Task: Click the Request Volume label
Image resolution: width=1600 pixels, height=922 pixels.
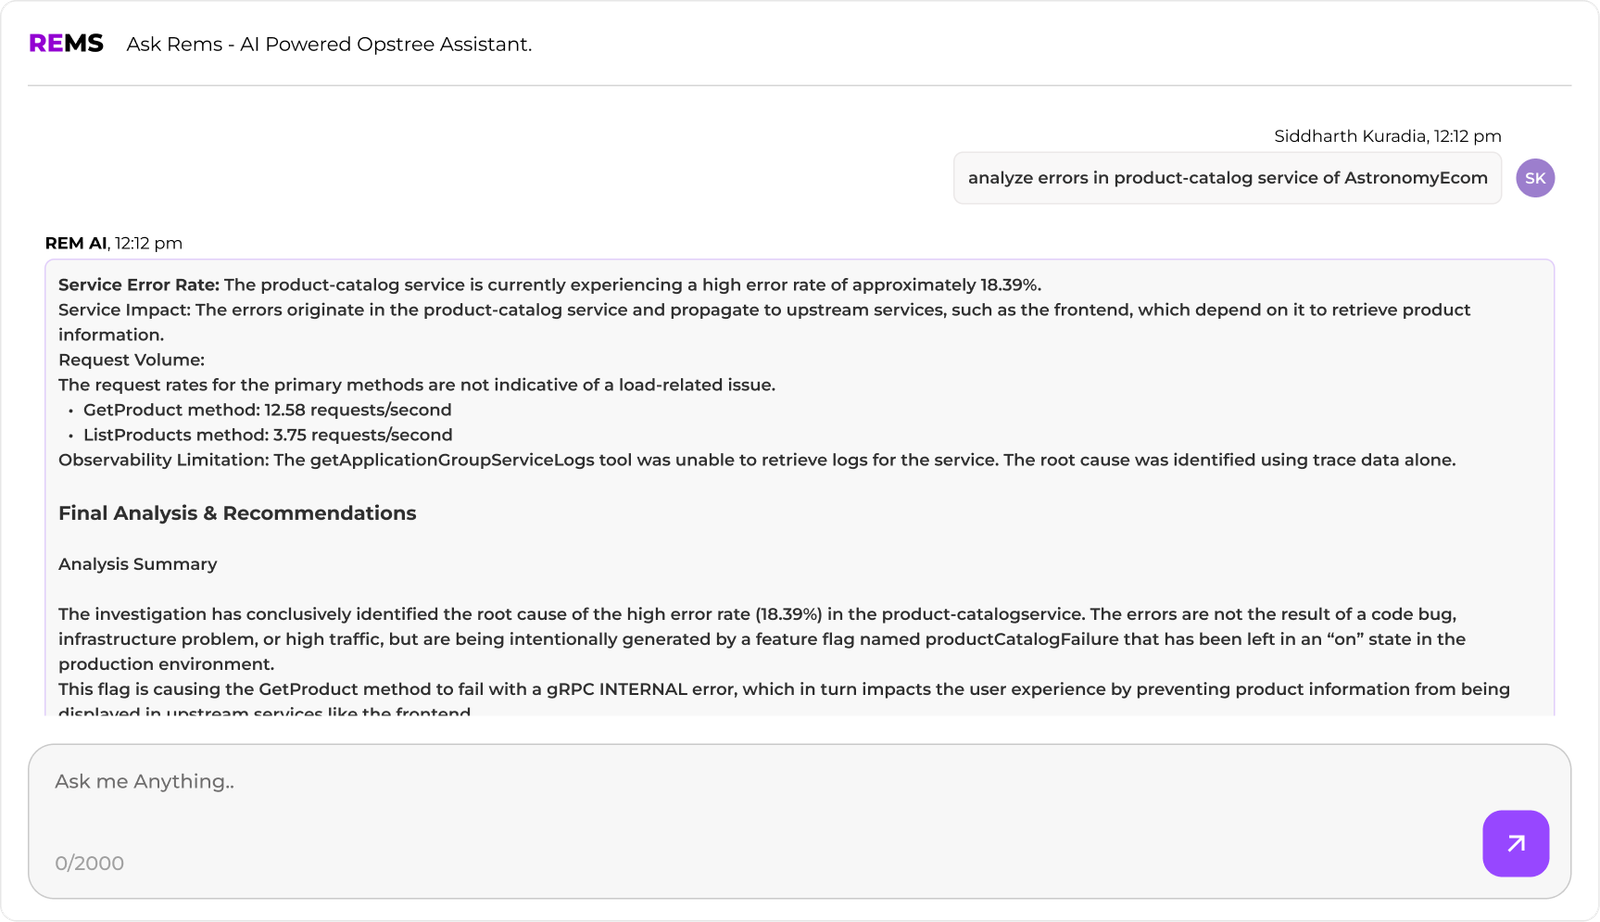Action: (131, 360)
